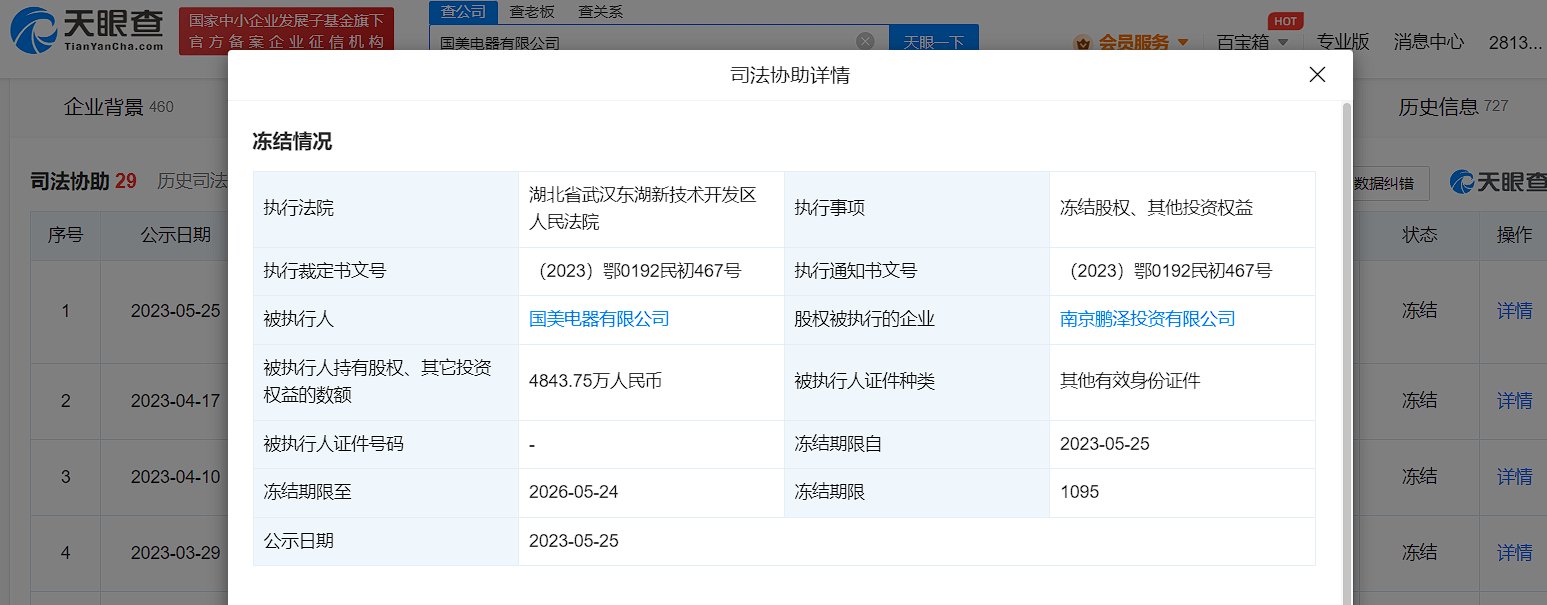Image resolution: width=1547 pixels, height=605 pixels.
Task: Click the 其他有效身份证件 value
Action: coord(1130,381)
